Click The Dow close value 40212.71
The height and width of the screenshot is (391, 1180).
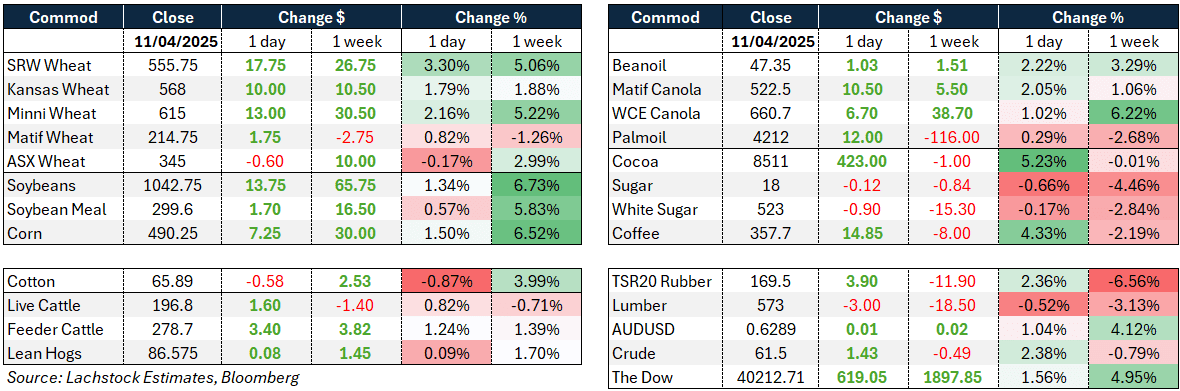click(x=771, y=377)
